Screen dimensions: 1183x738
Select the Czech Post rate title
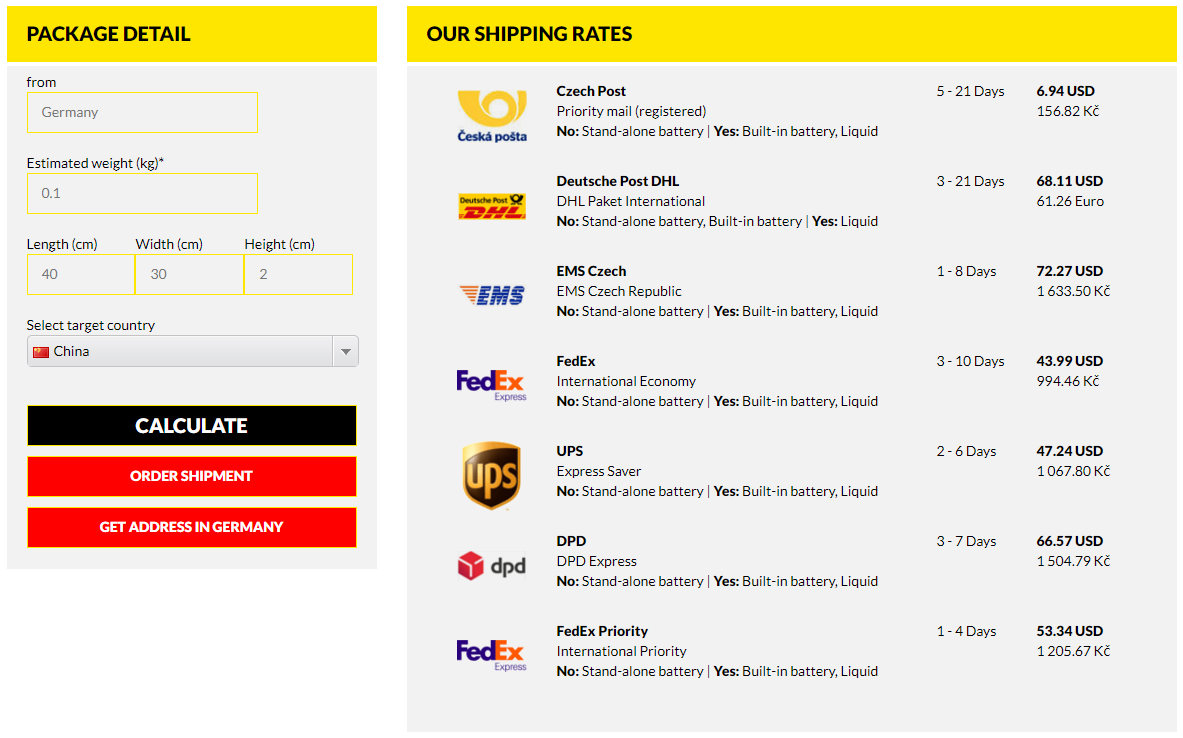coord(591,91)
